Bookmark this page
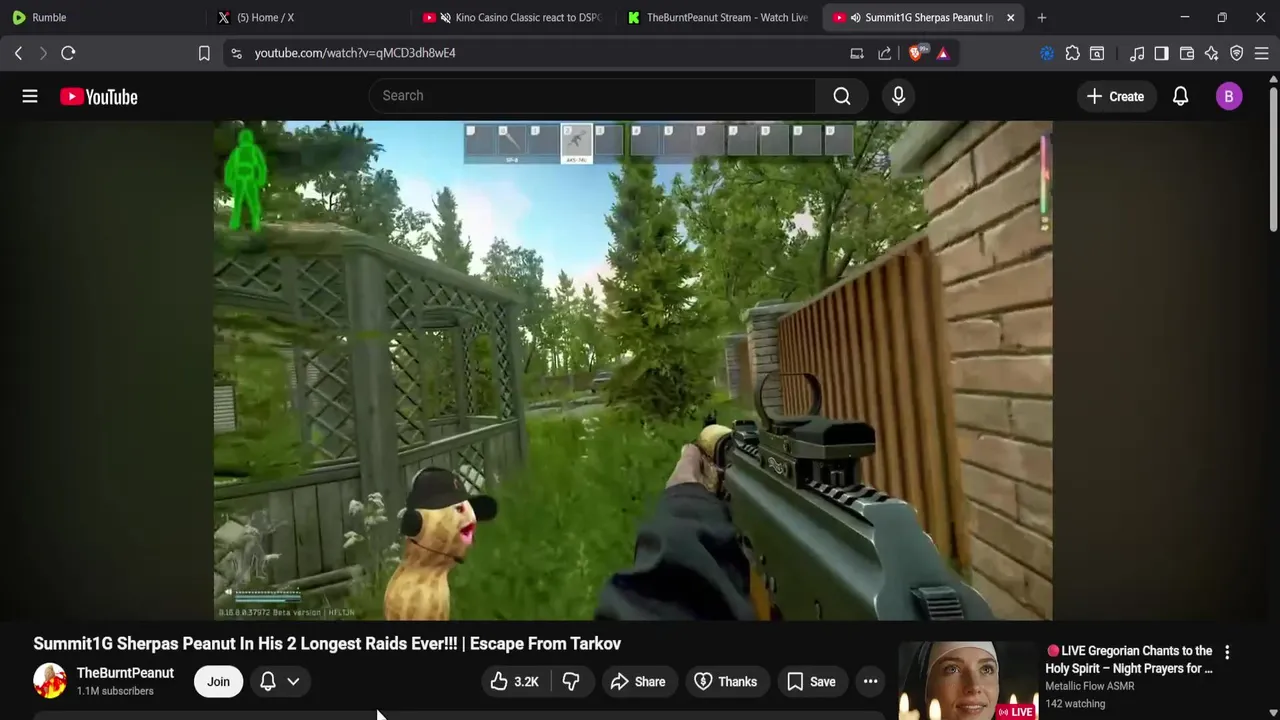Viewport: 1280px width, 720px height. coord(204,53)
